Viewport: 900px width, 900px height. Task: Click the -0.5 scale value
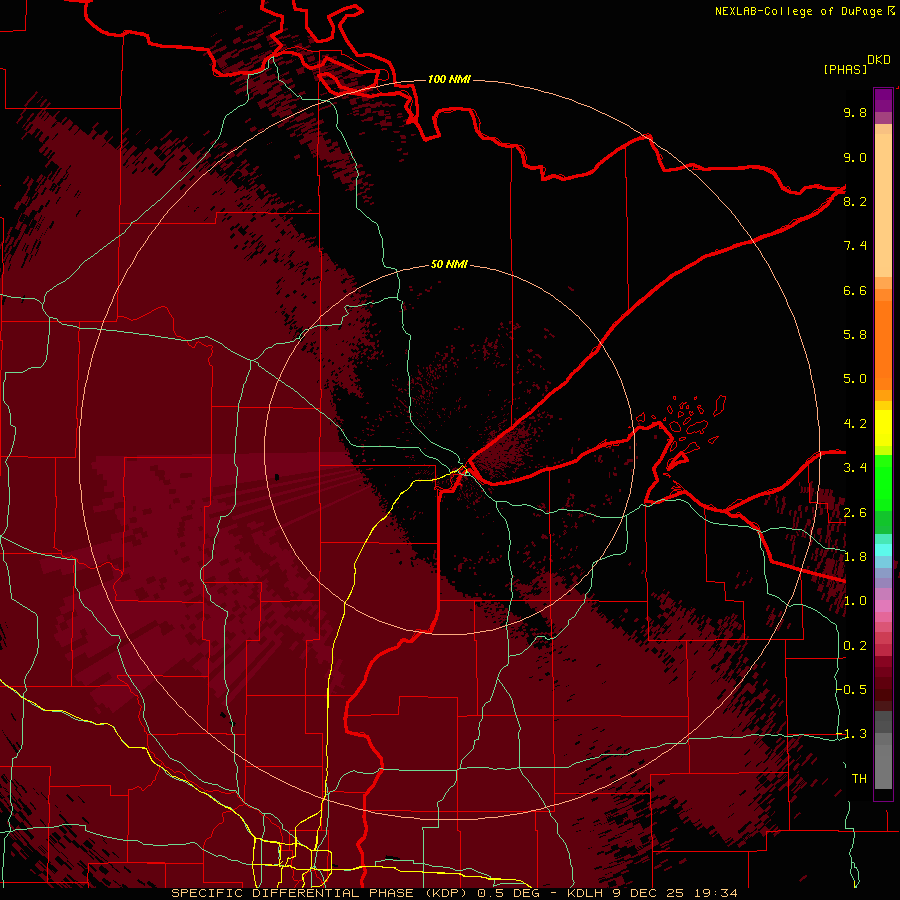click(852, 689)
